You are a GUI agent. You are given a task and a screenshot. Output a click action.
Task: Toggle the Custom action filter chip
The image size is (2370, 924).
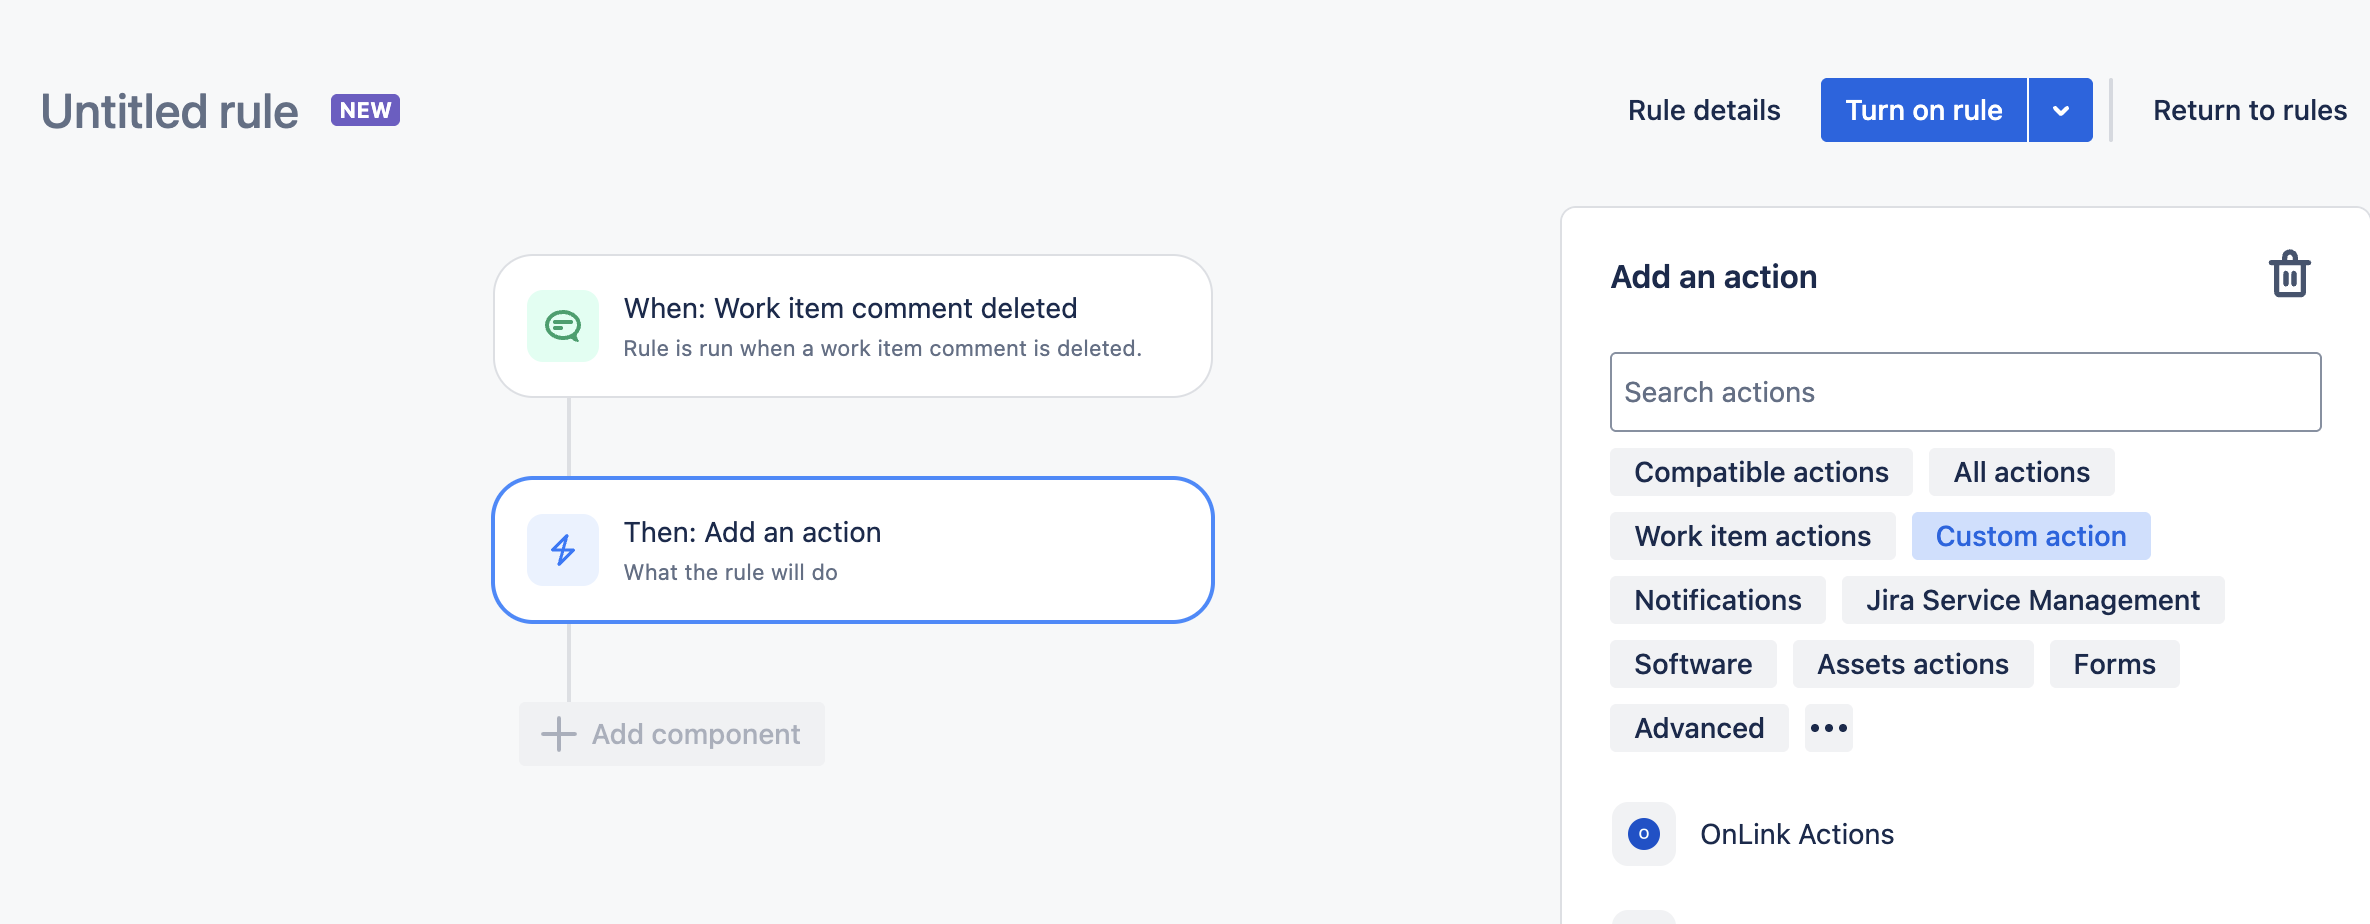[2031, 536]
